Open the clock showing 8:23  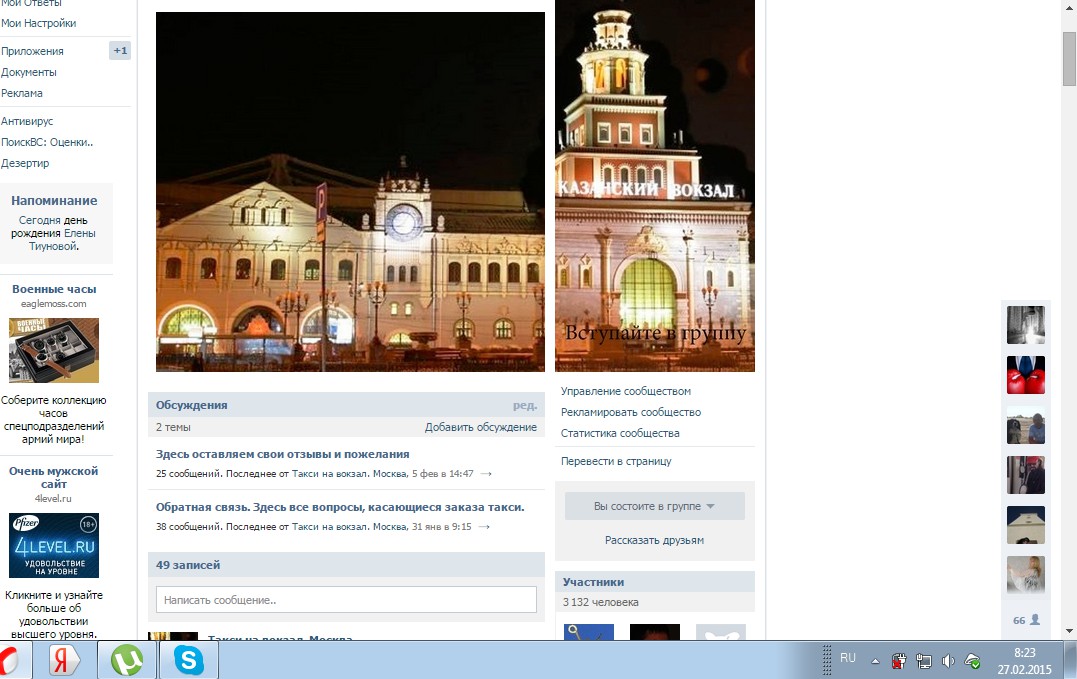[1024, 660]
